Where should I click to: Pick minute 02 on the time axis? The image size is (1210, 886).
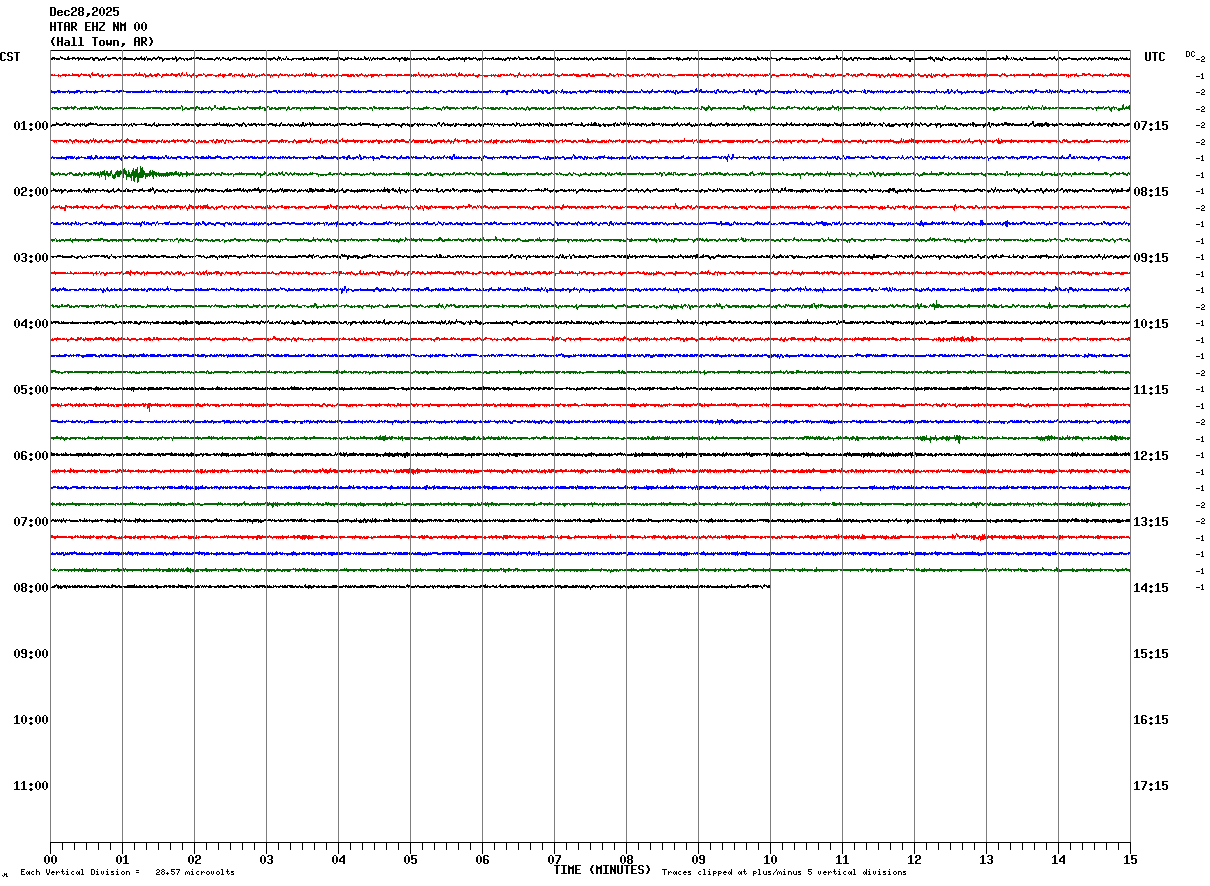tap(194, 859)
